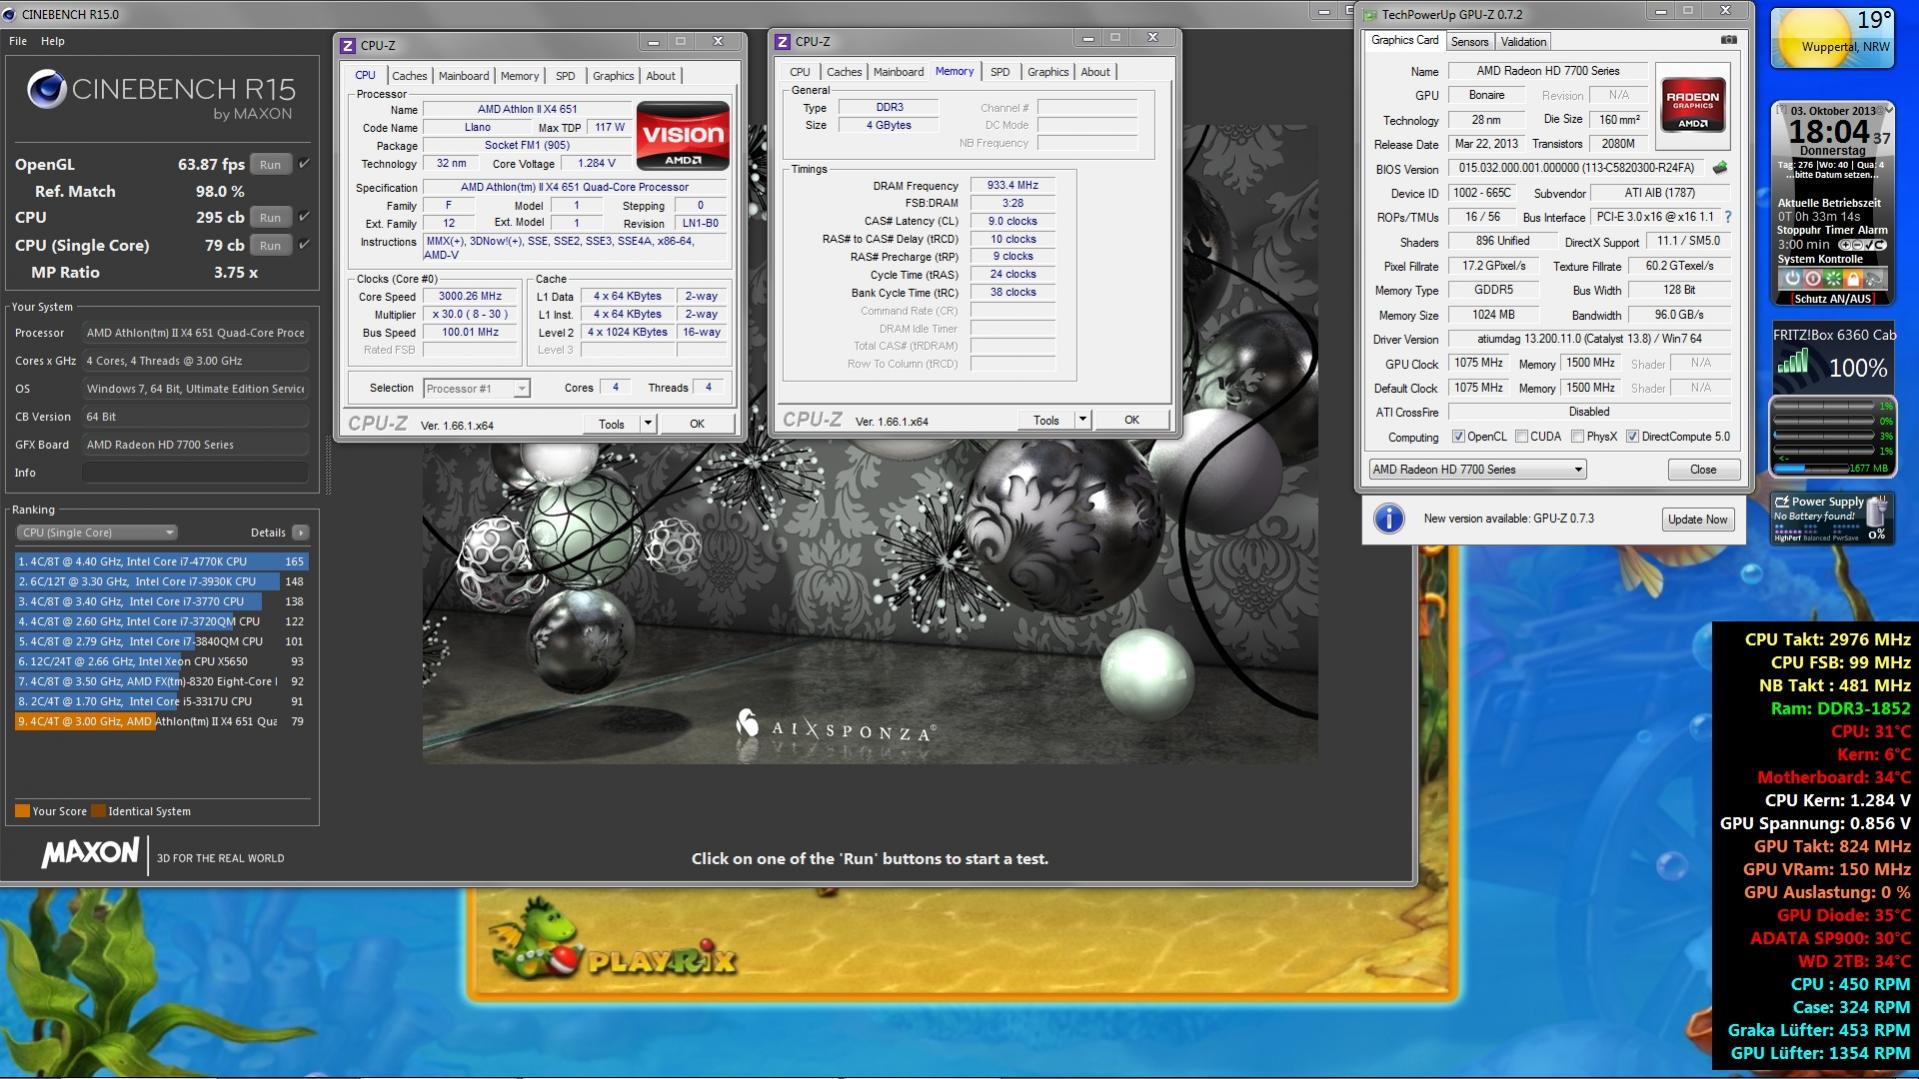Click the CPU-Z icon in the left CPU-Z title bar

tap(348, 45)
